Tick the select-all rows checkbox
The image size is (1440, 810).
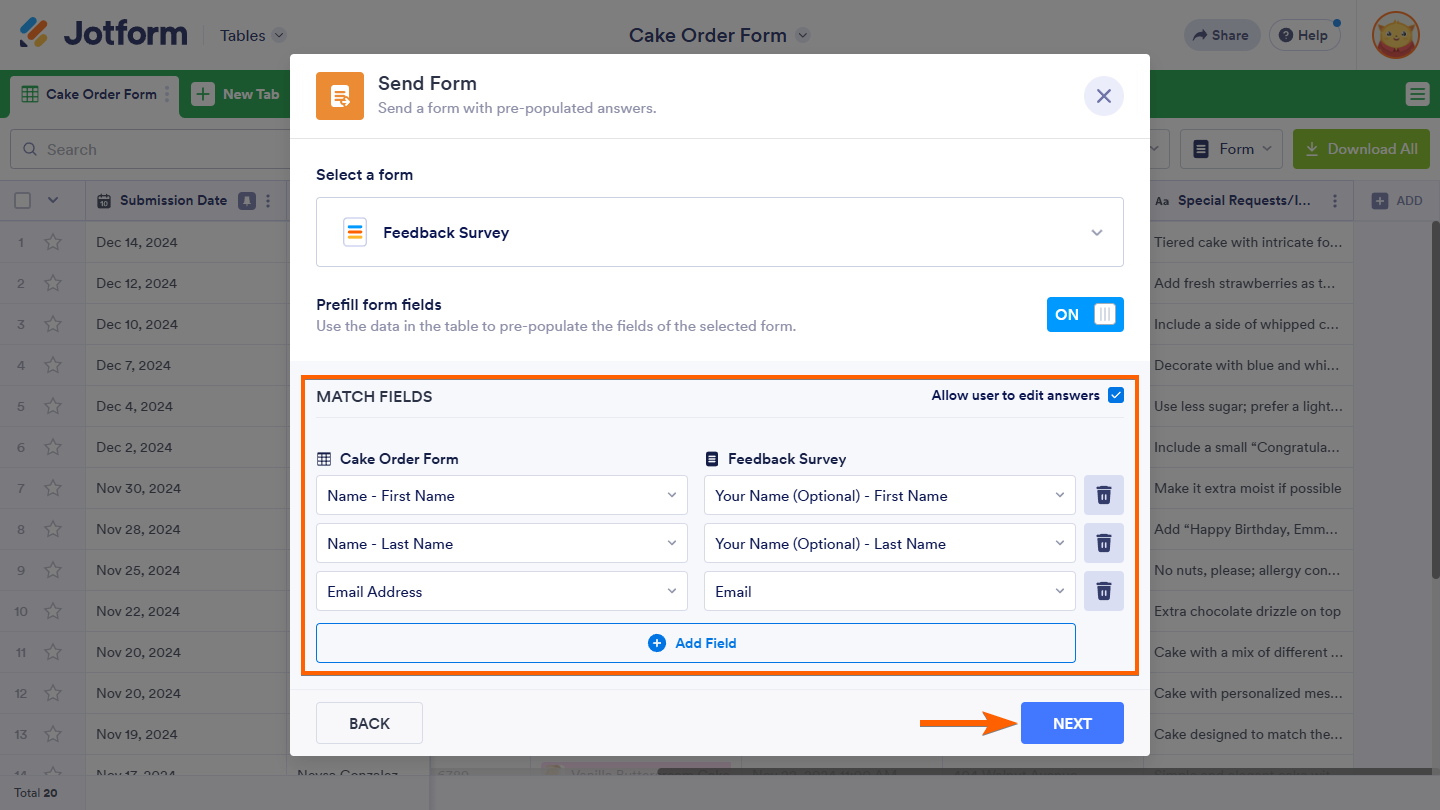[x=23, y=201]
